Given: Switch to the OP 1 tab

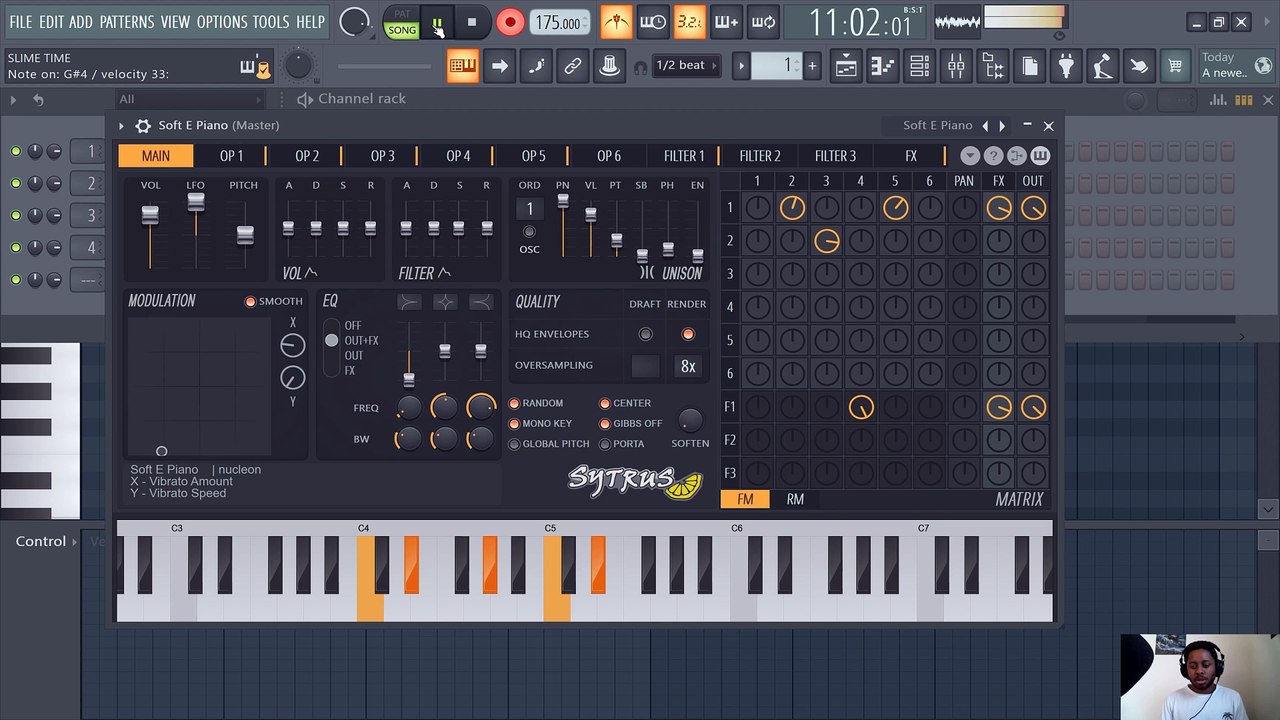Looking at the screenshot, I should tap(231, 156).
